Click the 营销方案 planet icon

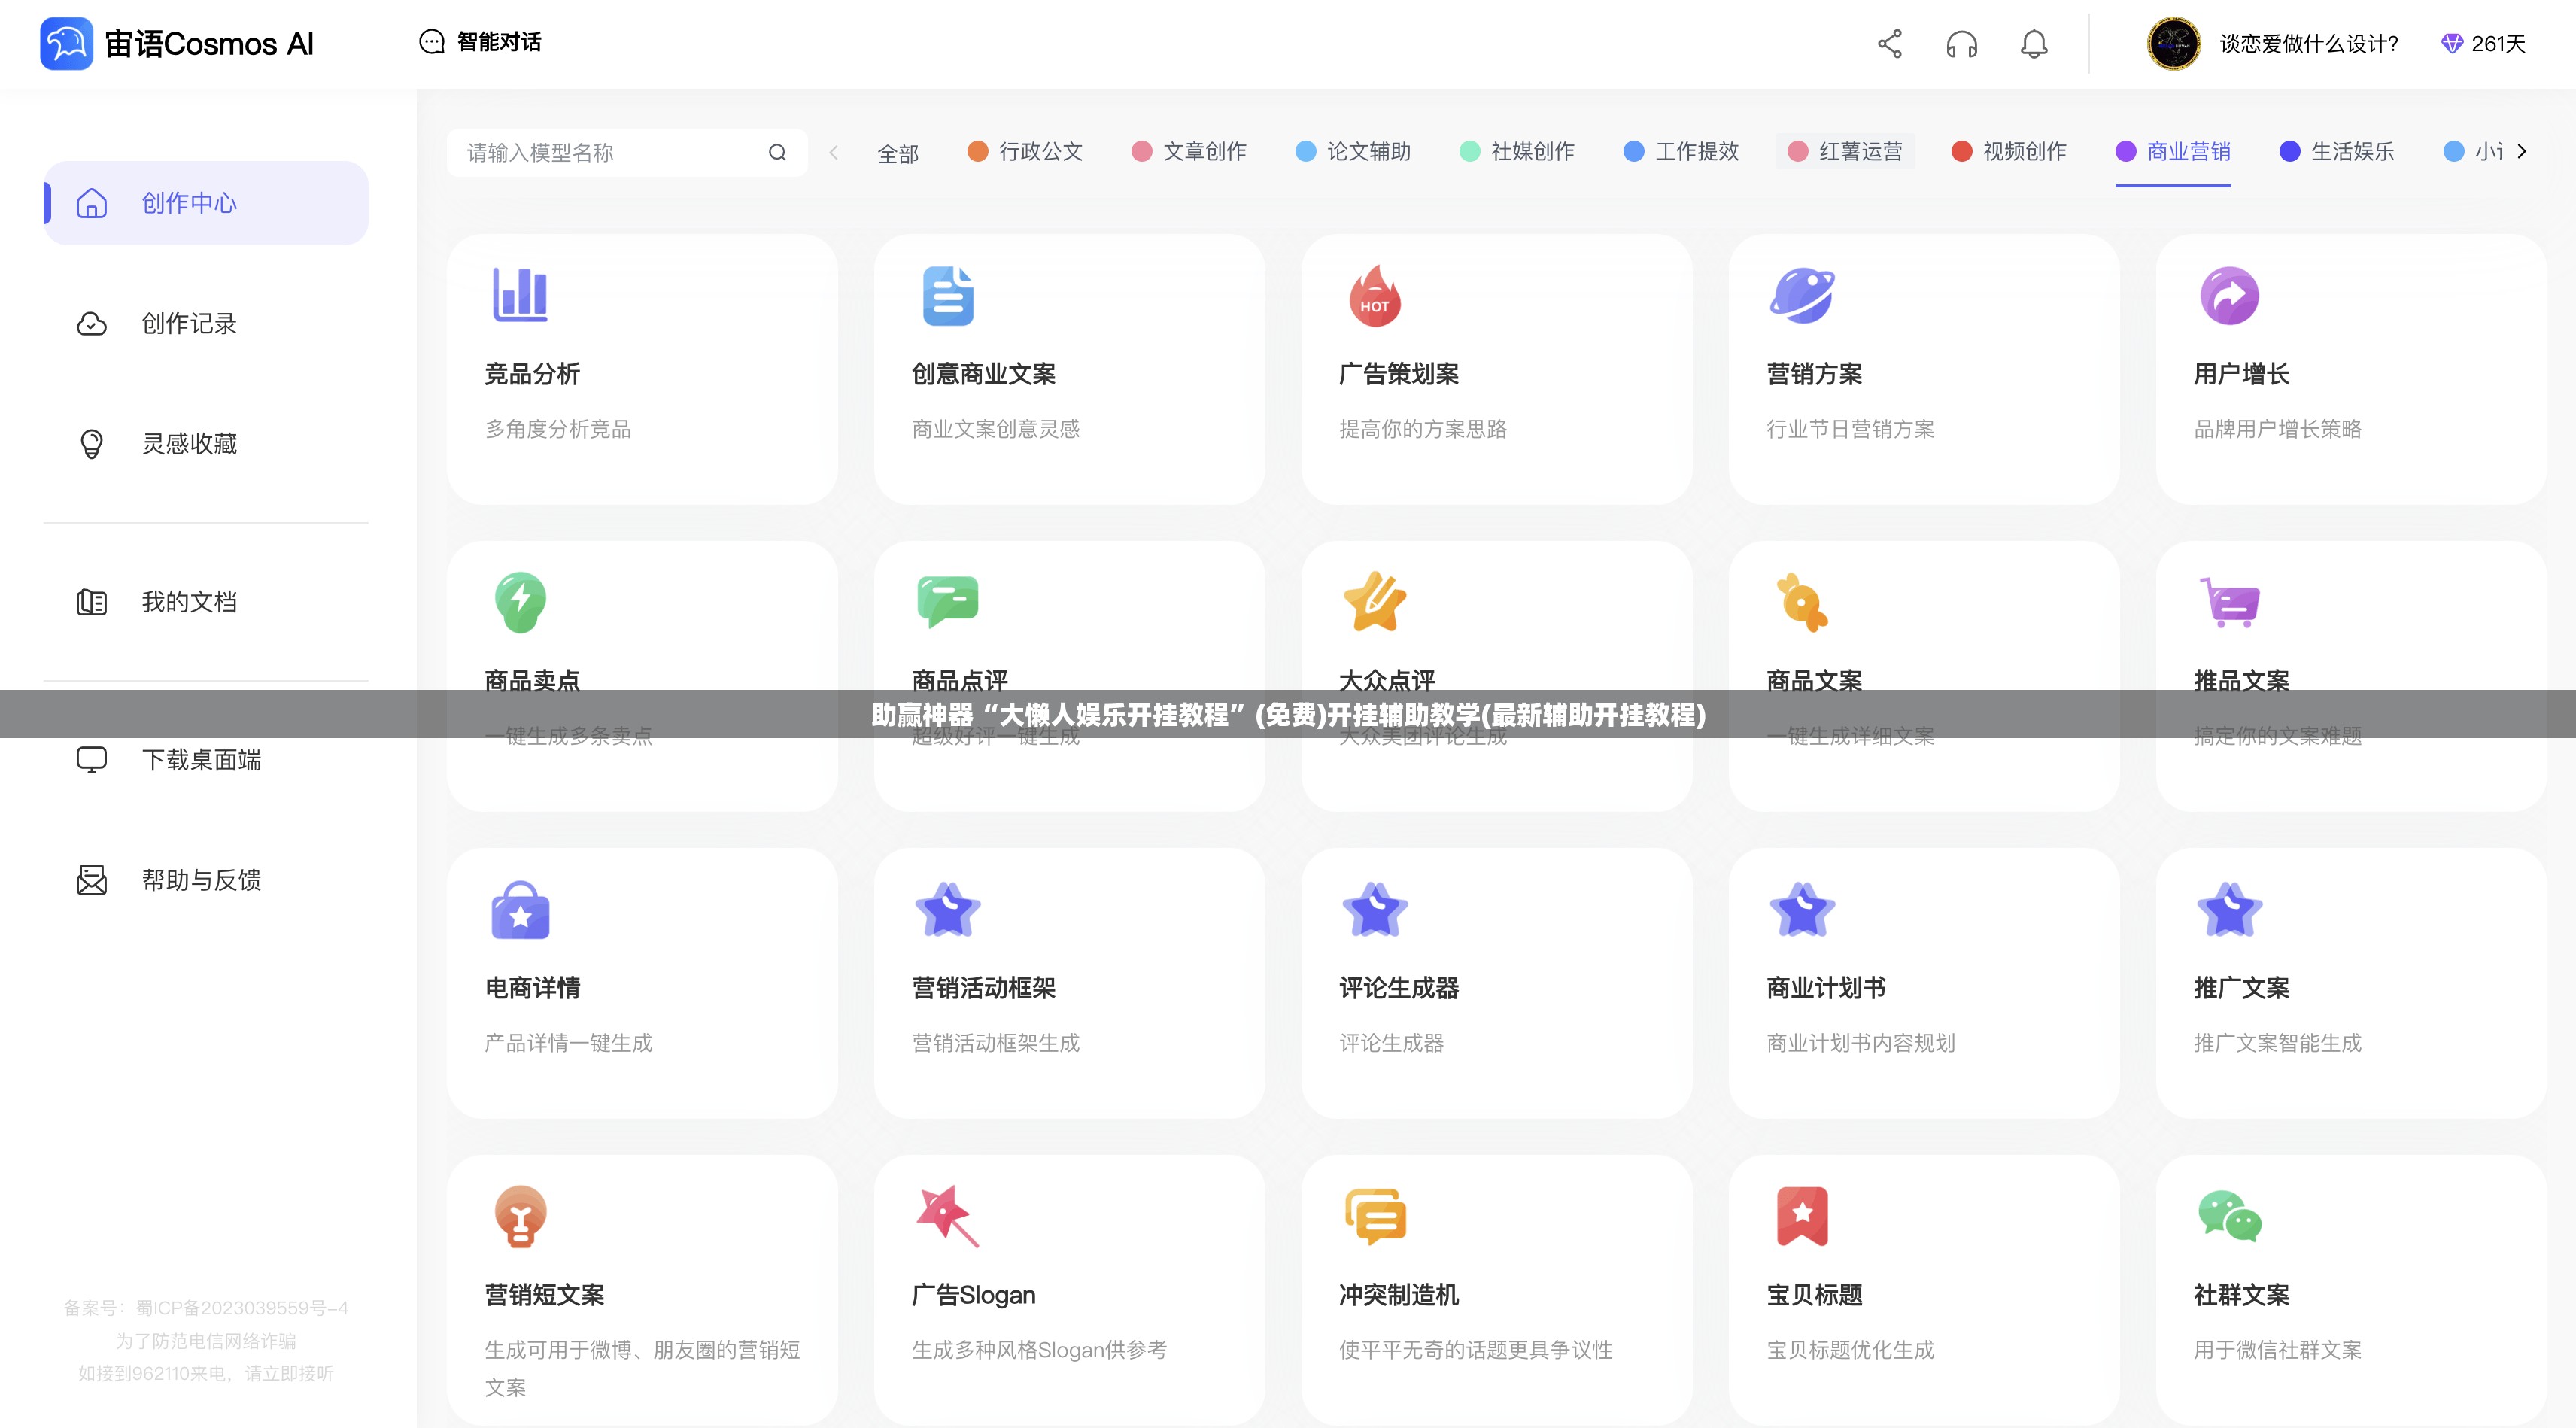(x=1802, y=295)
